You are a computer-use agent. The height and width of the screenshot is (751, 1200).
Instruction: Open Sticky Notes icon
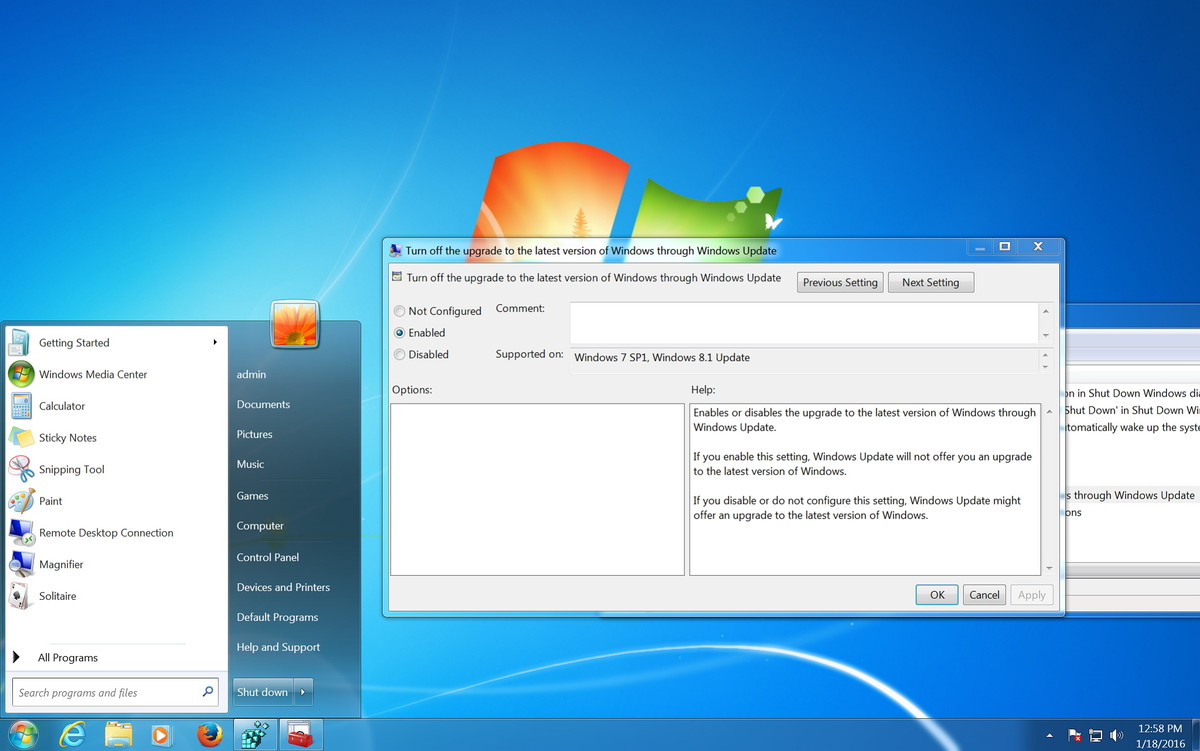tap(21, 438)
